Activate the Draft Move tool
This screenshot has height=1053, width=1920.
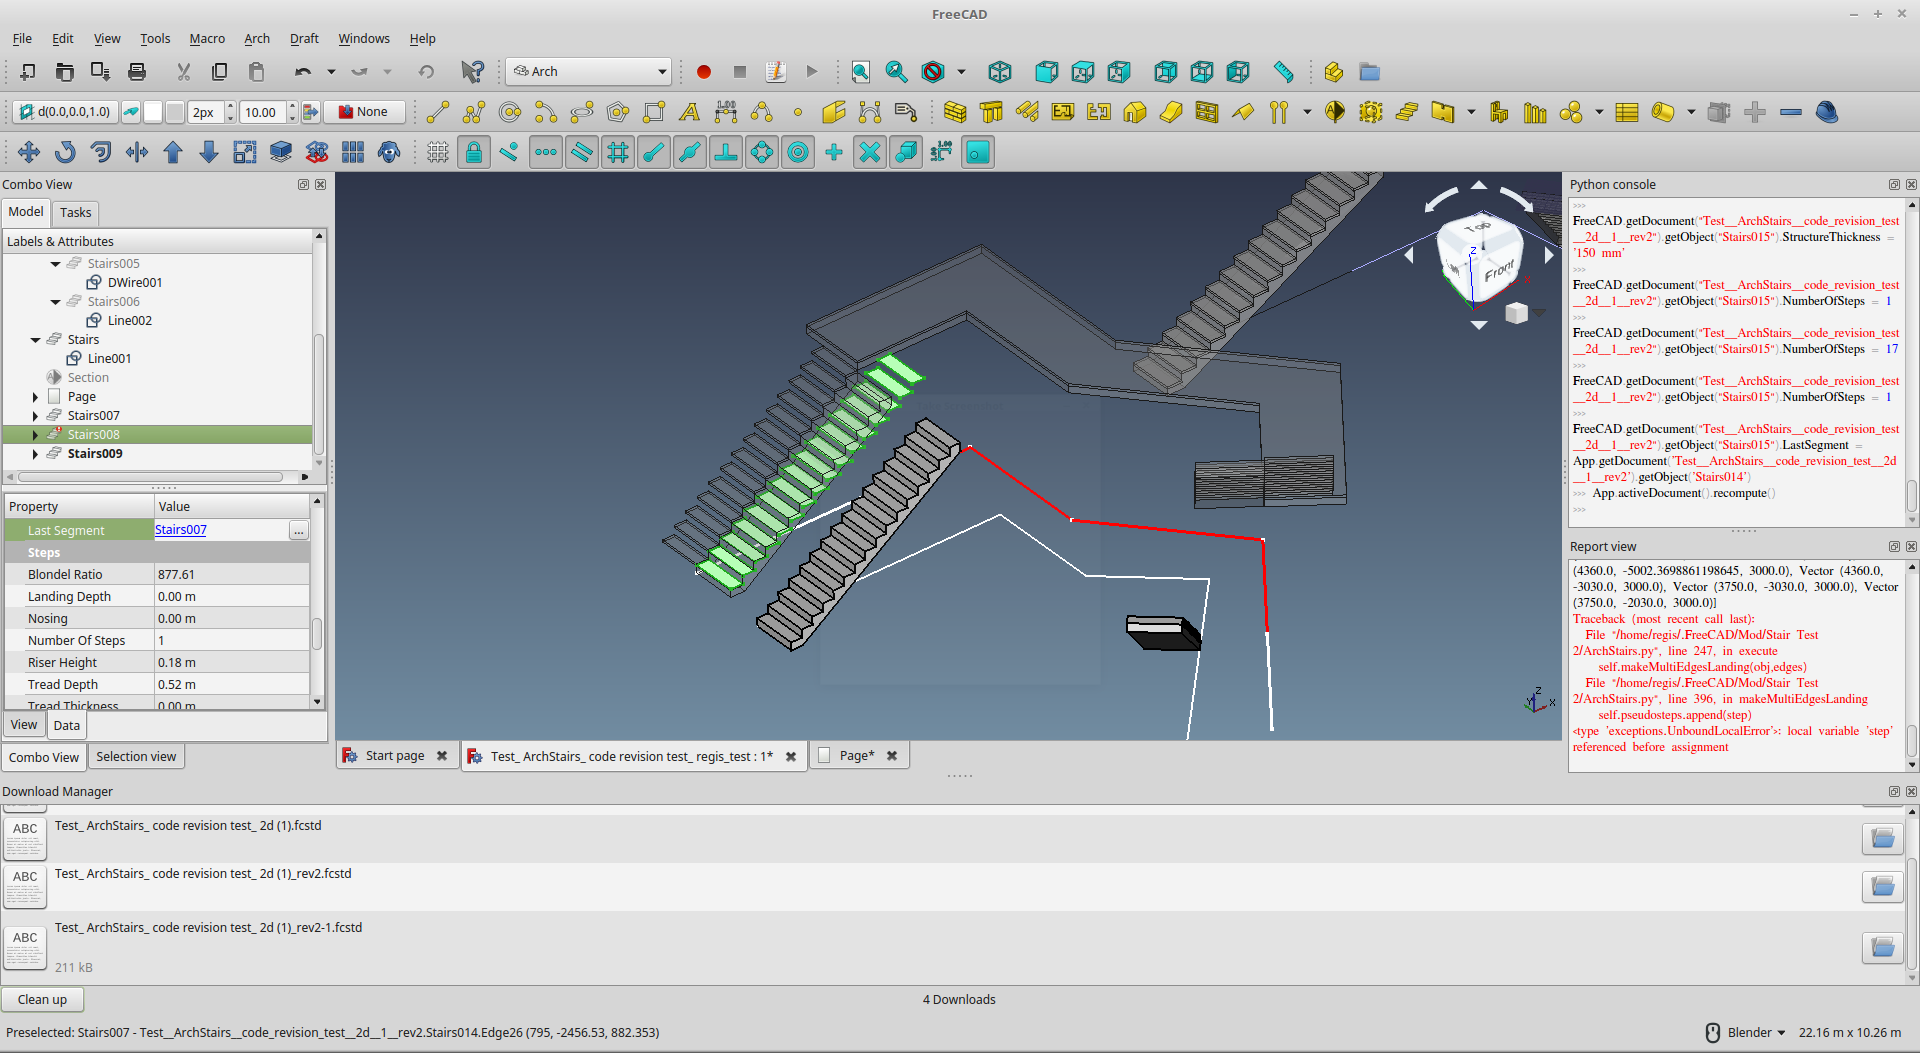click(28, 152)
